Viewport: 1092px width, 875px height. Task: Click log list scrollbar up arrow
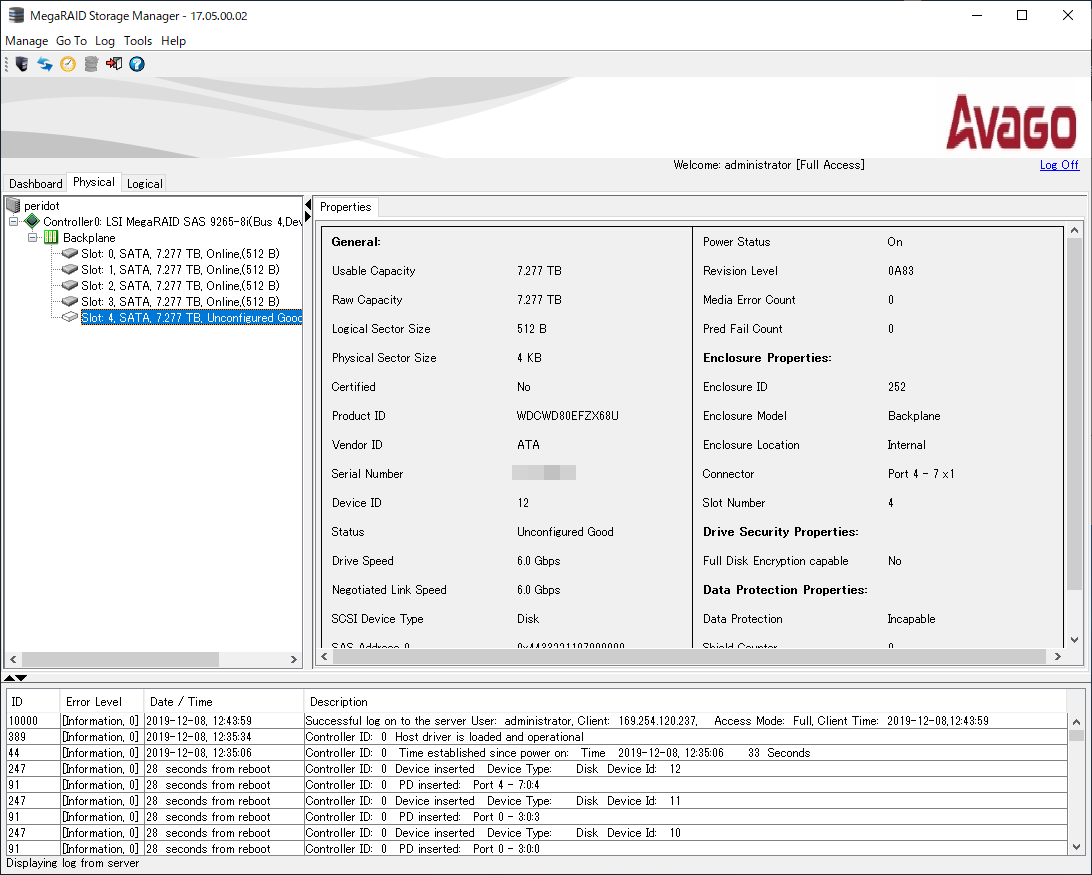pyautogui.click(x=1076, y=722)
